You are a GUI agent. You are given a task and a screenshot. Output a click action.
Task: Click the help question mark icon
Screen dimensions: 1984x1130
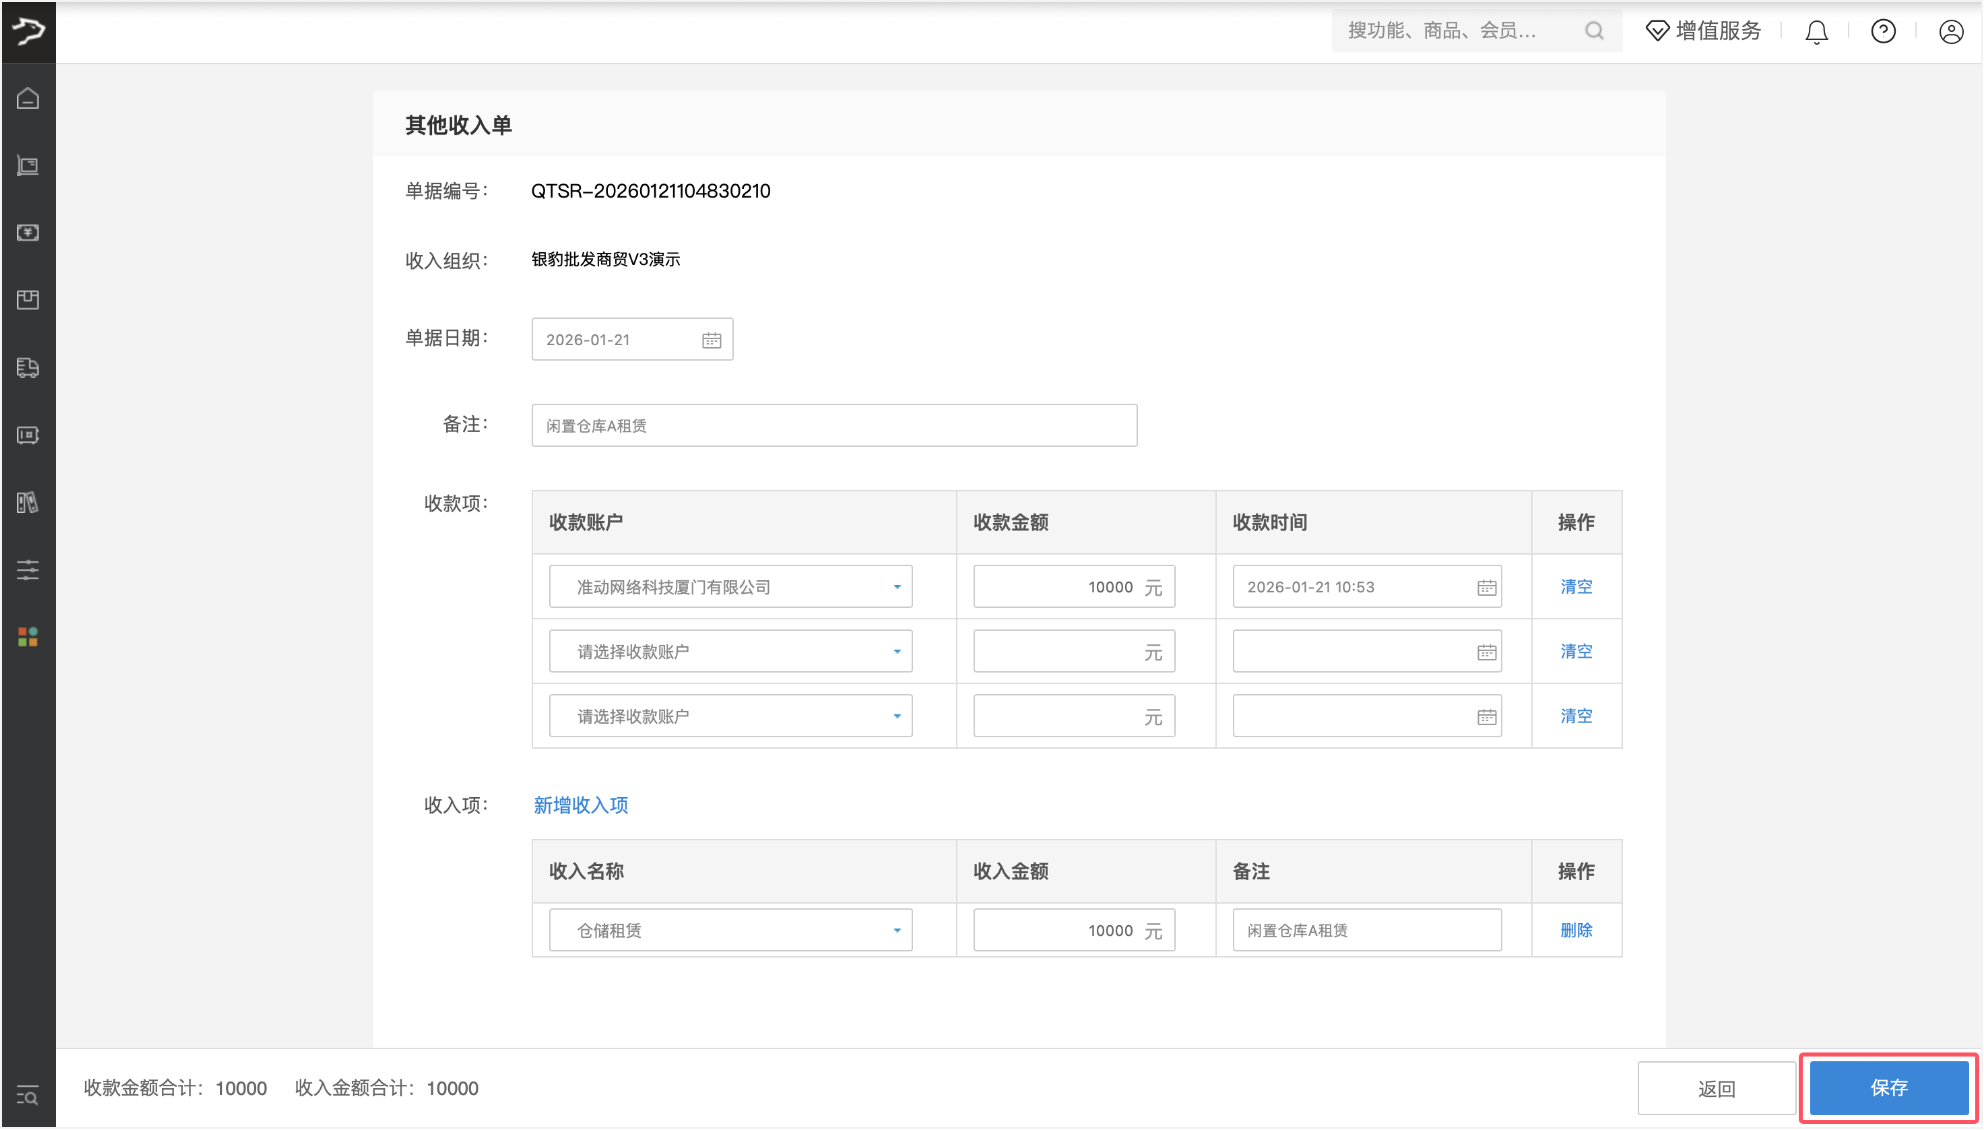click(1883, 31)
